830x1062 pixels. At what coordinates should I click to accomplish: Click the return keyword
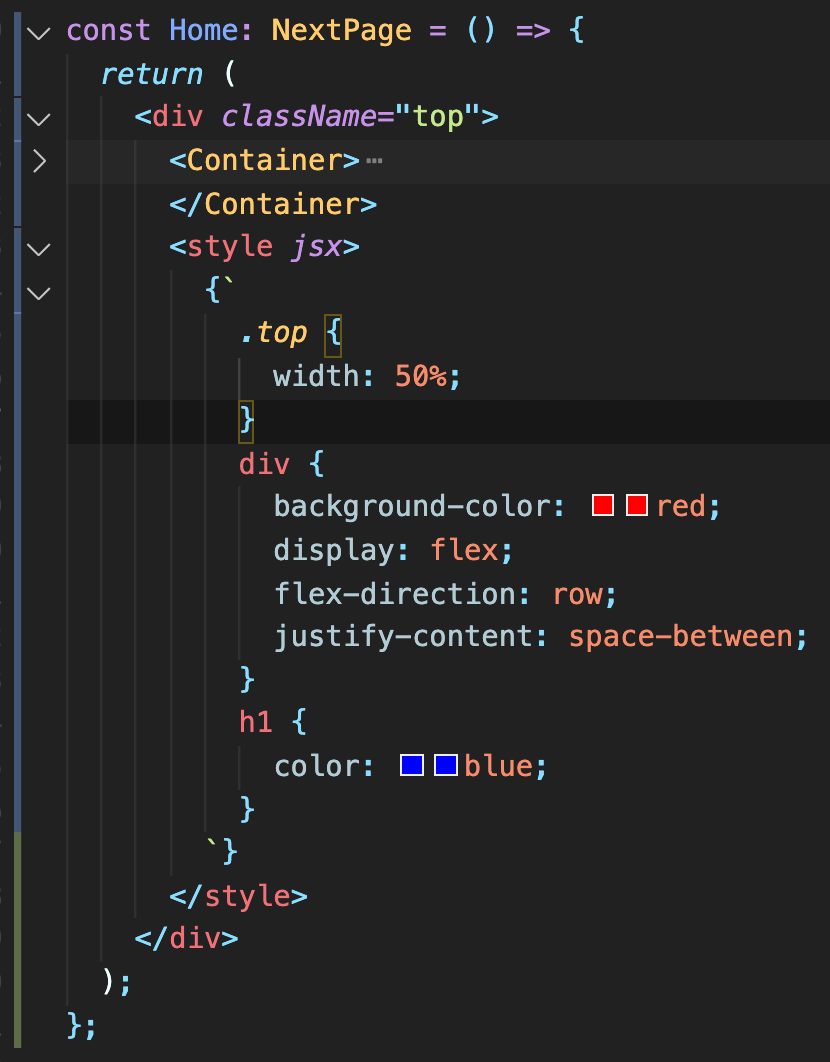pos(152,74)
